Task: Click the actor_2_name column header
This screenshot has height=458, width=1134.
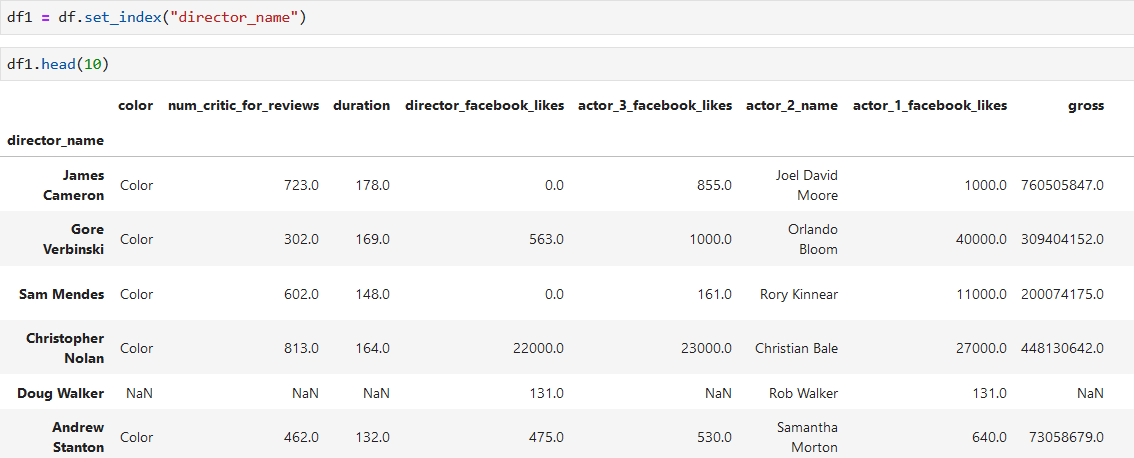Action: (792, 106)
